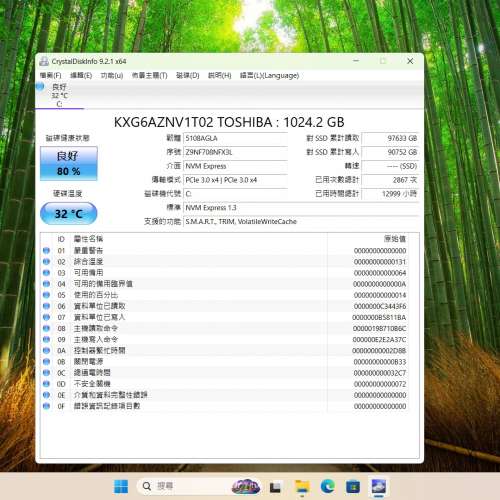Click status dot of attribute row 0E
This screenshot has height=500, width=500.
[x=46, y=395]
